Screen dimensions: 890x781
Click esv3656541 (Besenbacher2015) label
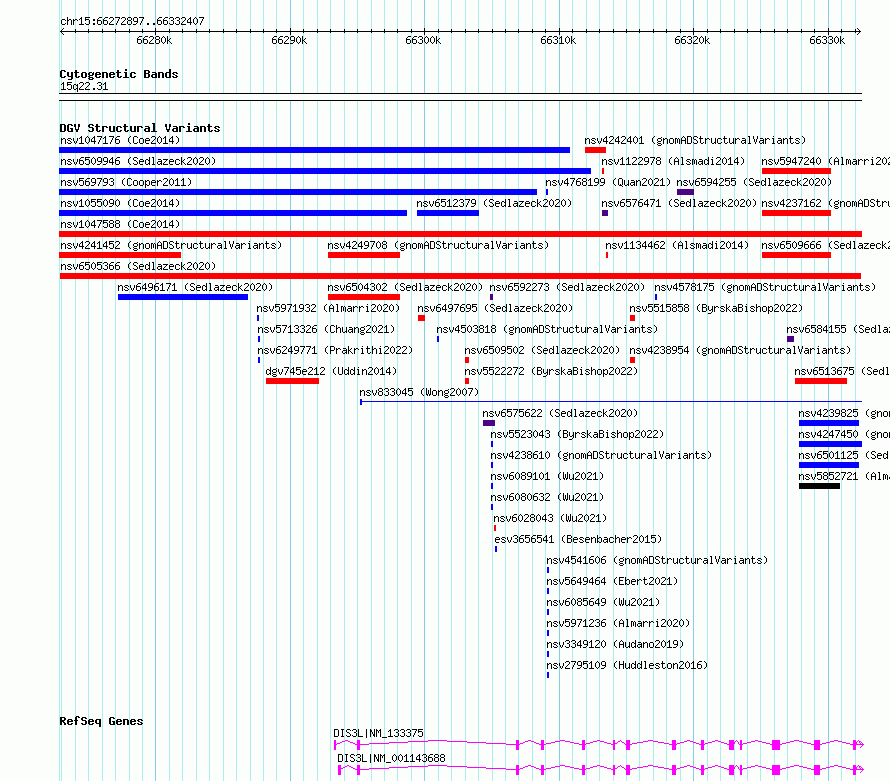click(578, 539)
